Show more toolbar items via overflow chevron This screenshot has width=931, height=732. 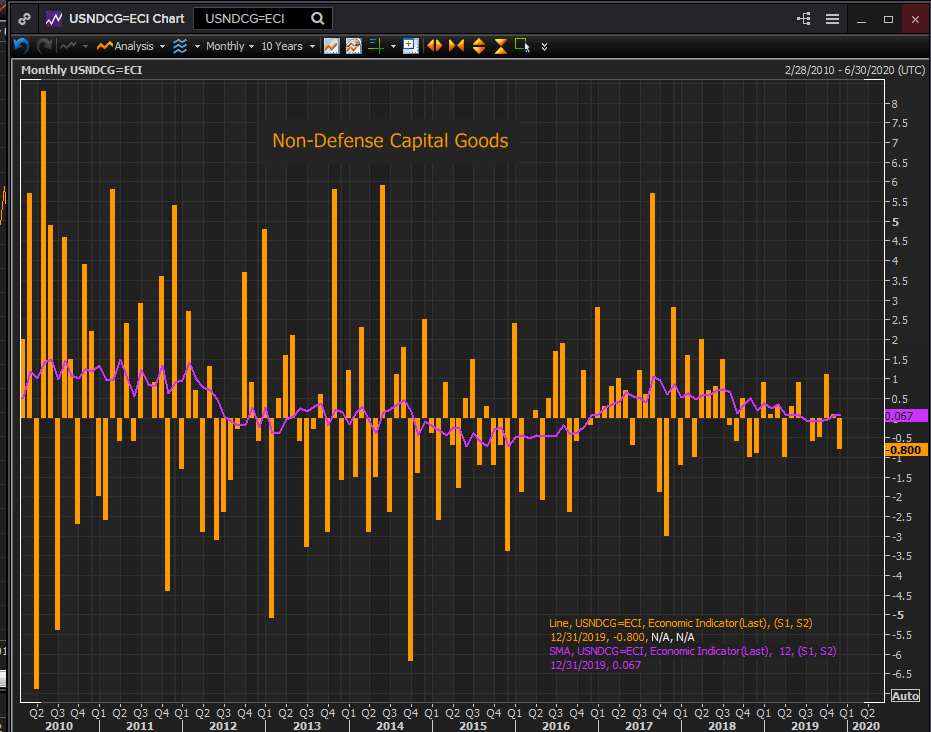click(544, 46)
